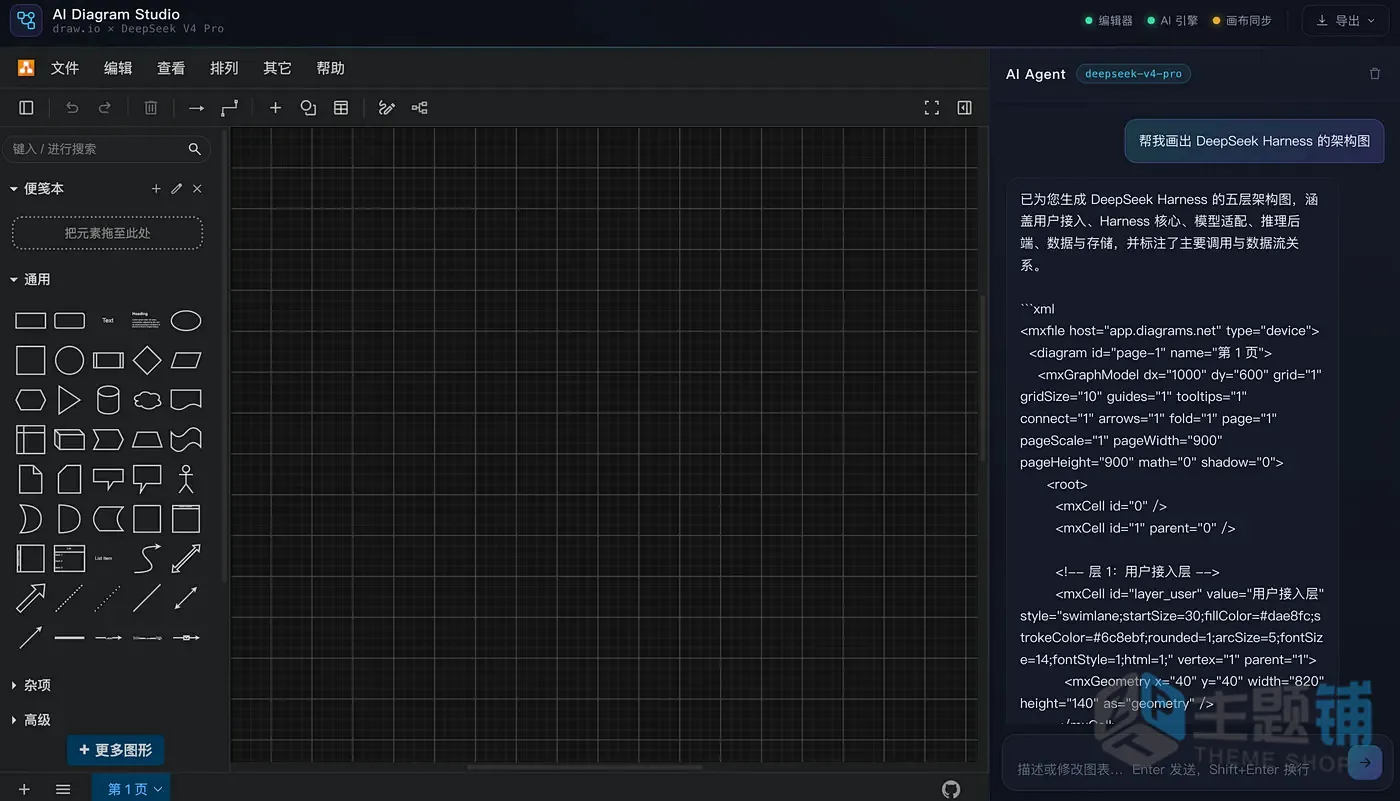Select the waypoints connector style tool
This screenshot has height=801, width=1400.
click(230, 108)
